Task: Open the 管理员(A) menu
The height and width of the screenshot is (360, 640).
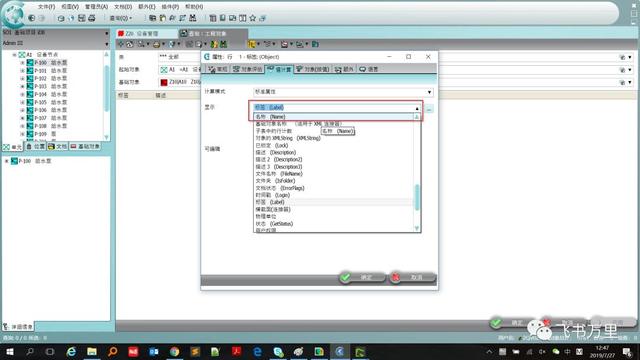Action: [96, 7]
